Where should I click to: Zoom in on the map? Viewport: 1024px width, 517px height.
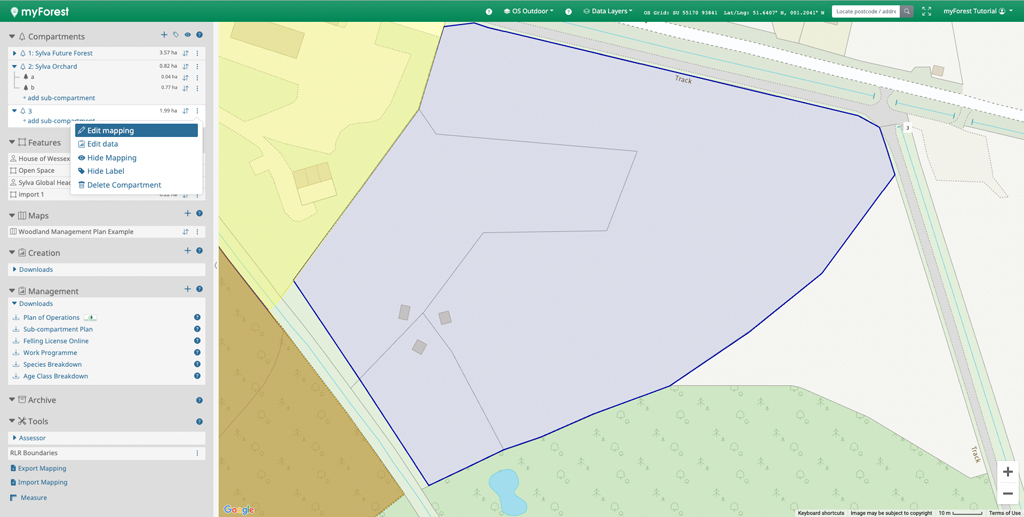coord(1007,472)
